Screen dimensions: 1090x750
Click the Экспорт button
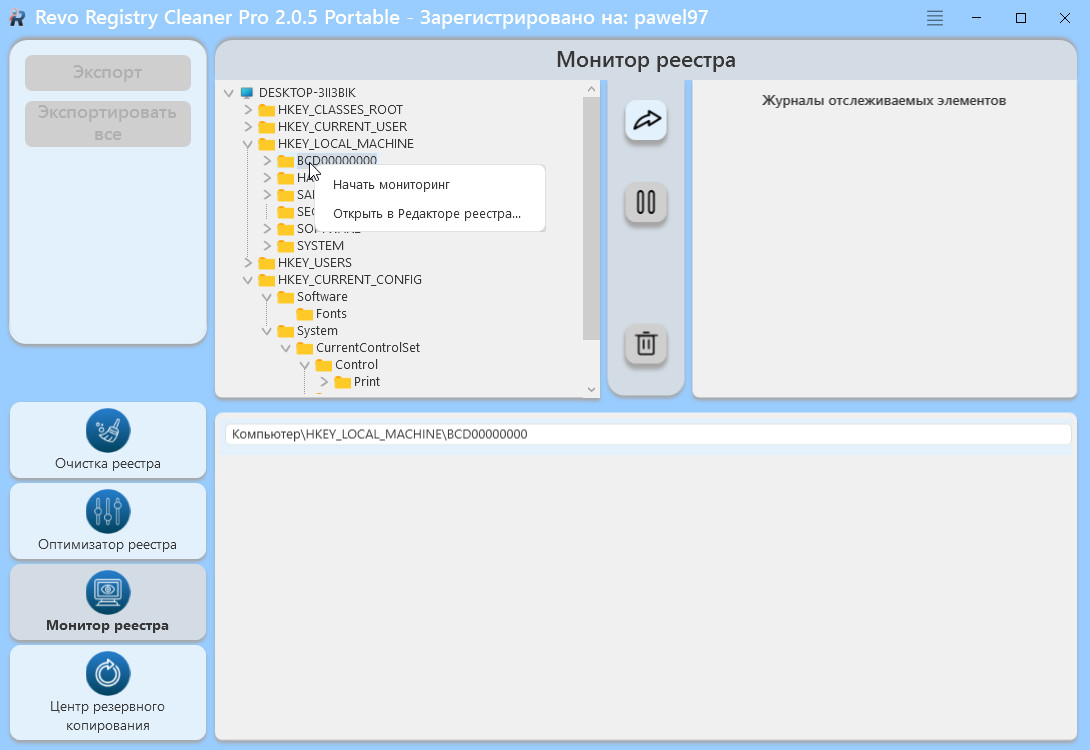108,73
